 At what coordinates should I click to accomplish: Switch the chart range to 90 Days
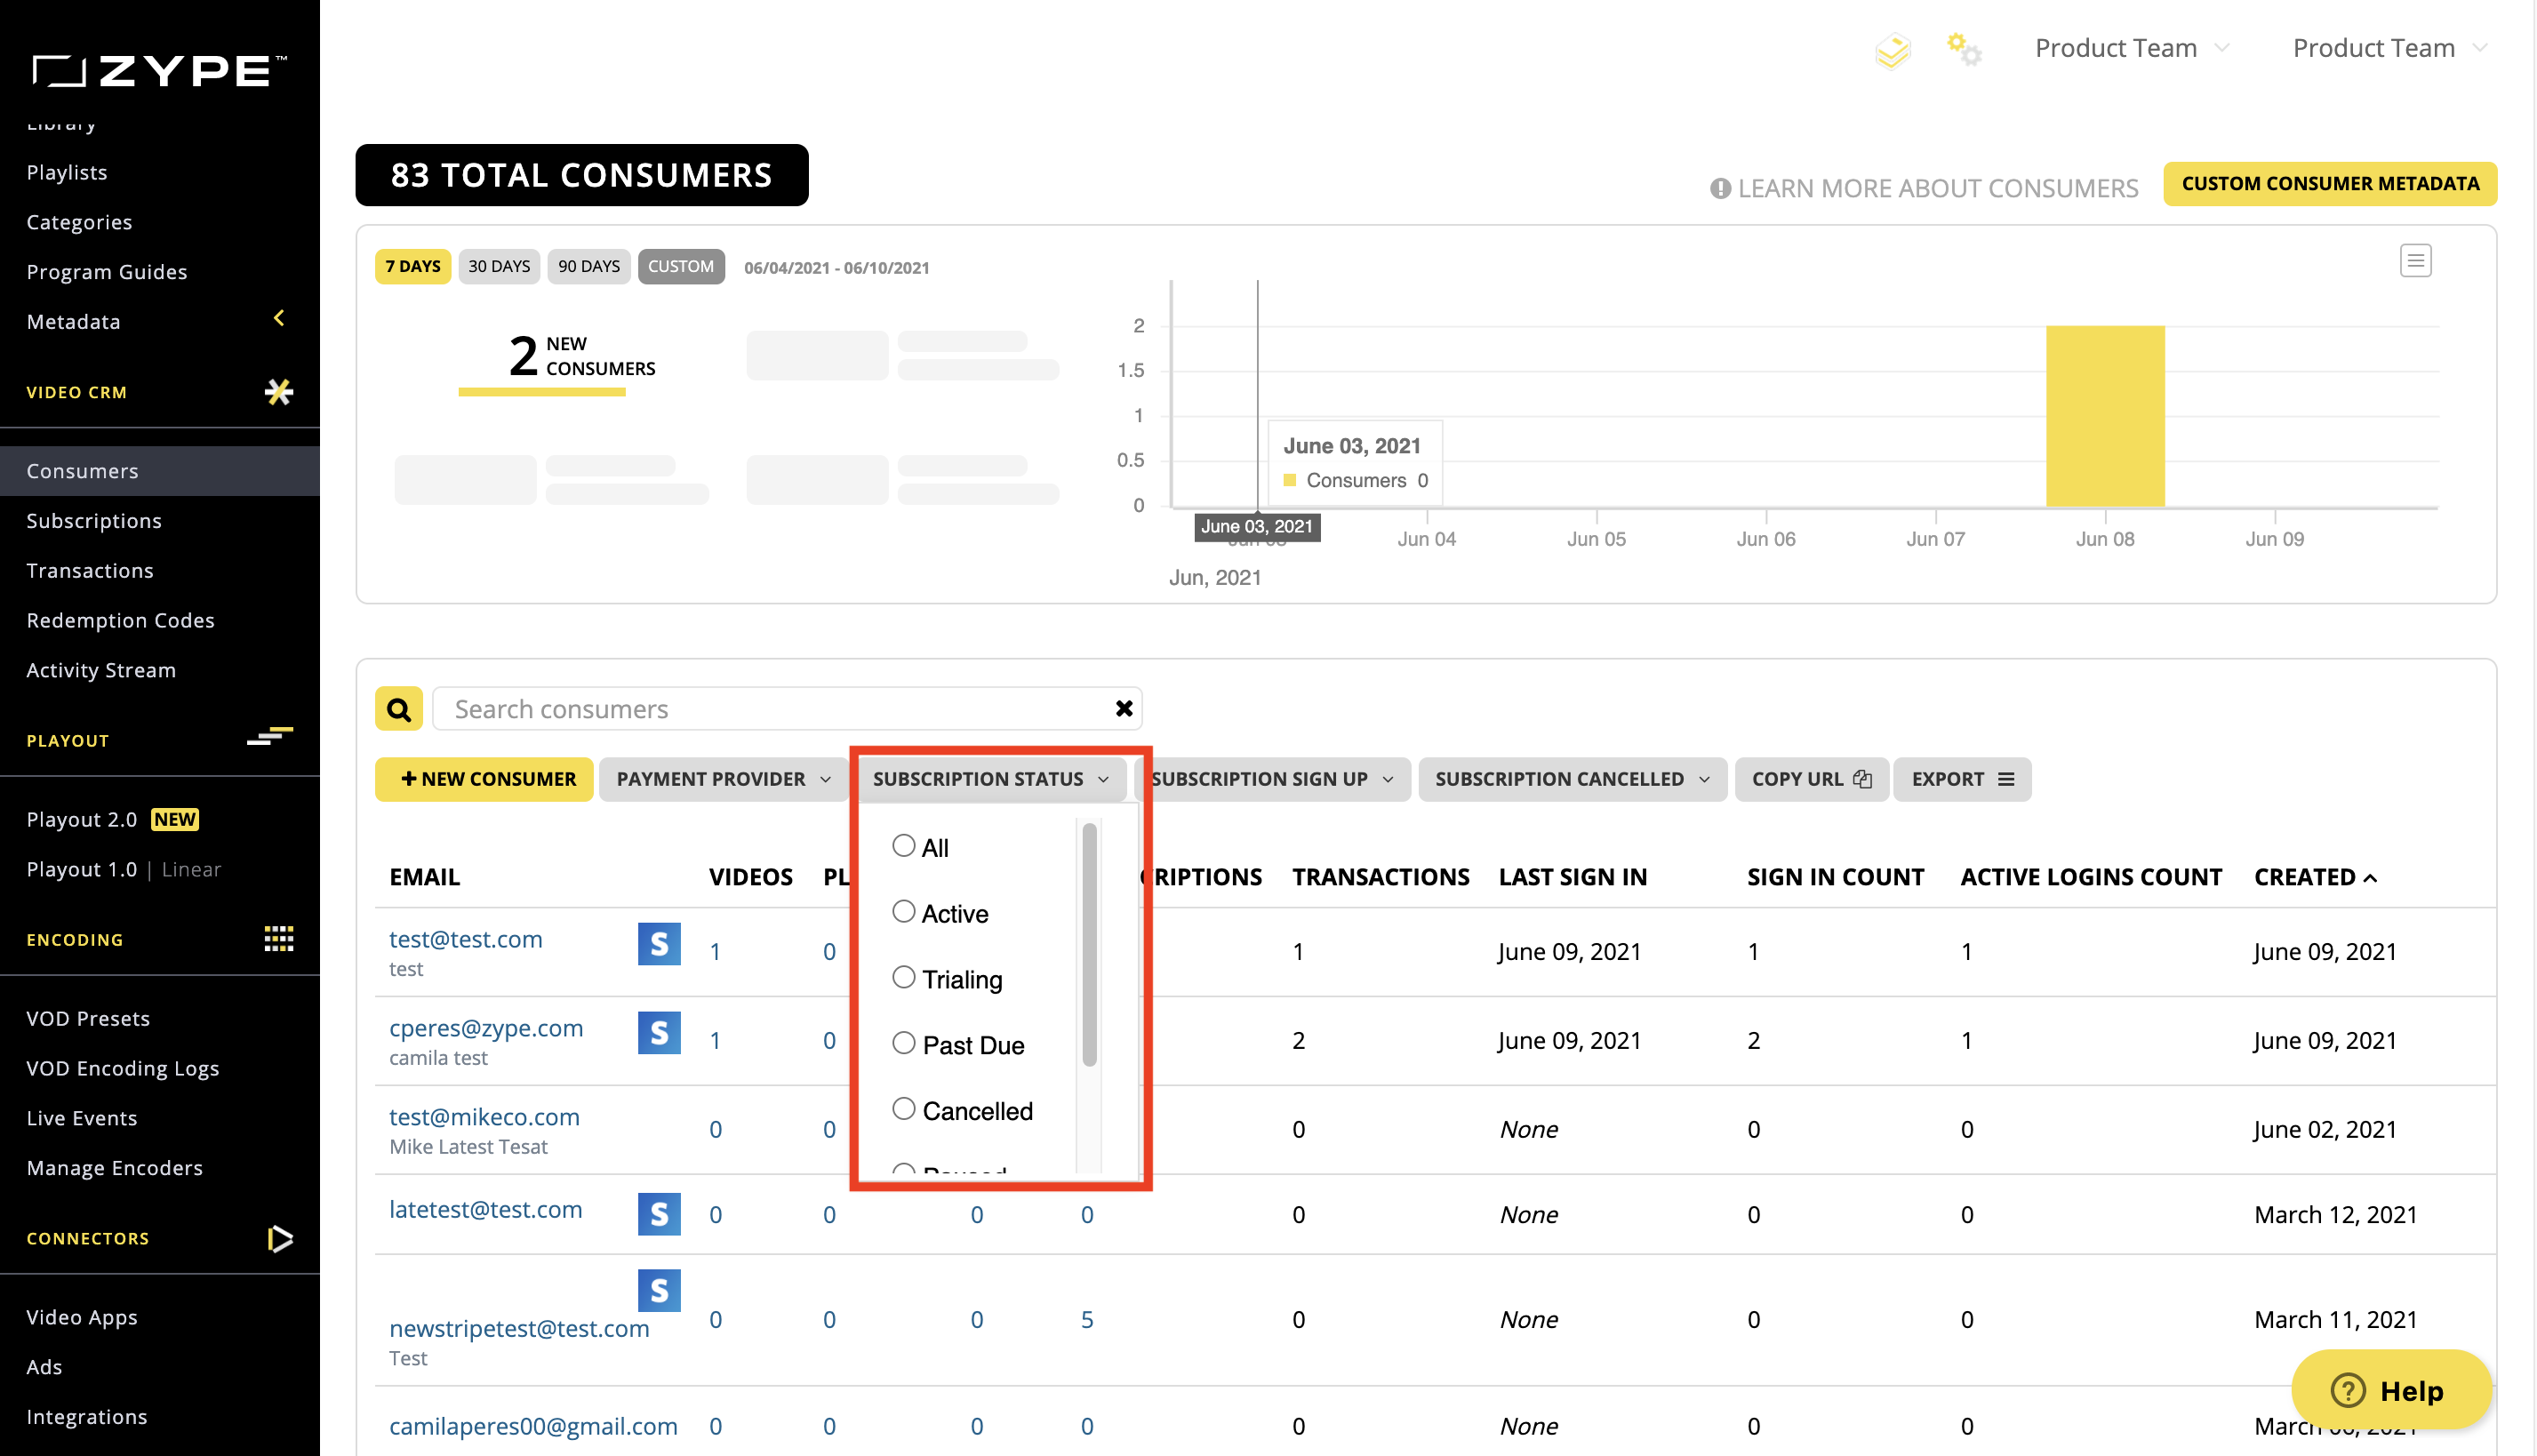[588, 266]
